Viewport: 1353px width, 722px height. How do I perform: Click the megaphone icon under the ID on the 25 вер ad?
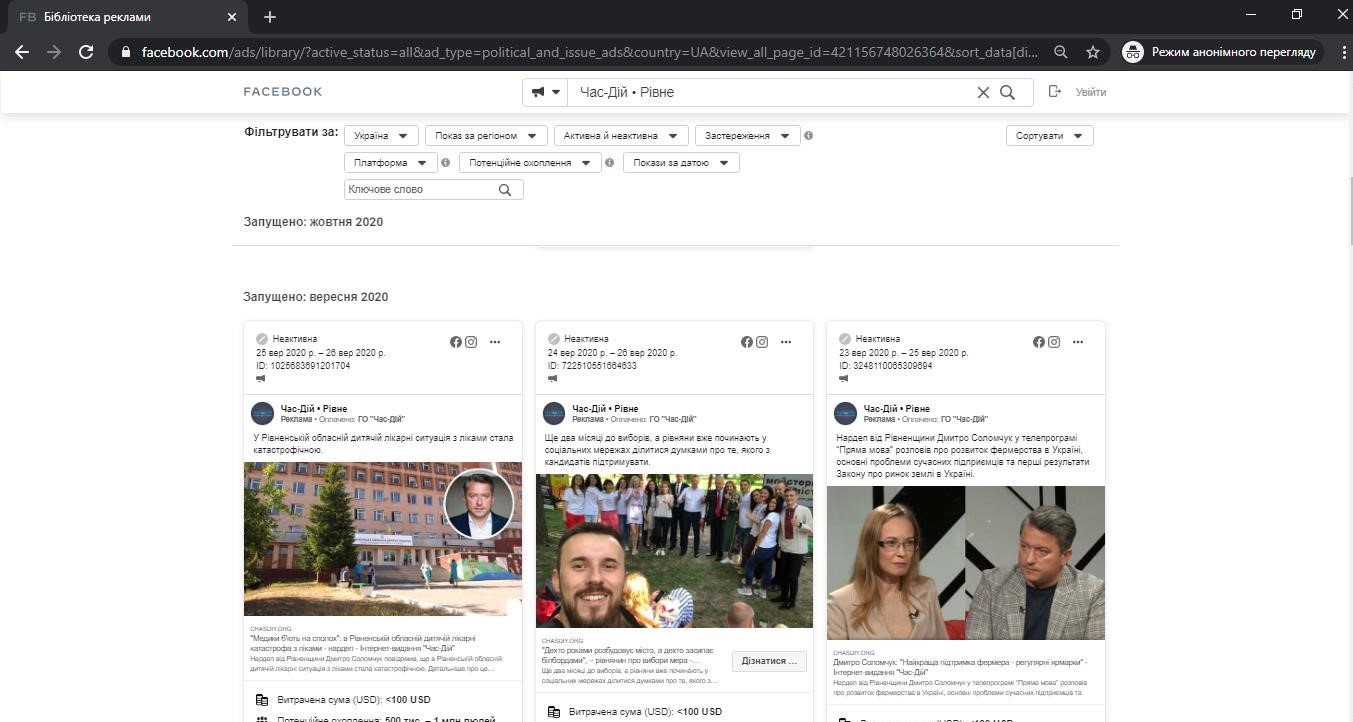(261, 379)
